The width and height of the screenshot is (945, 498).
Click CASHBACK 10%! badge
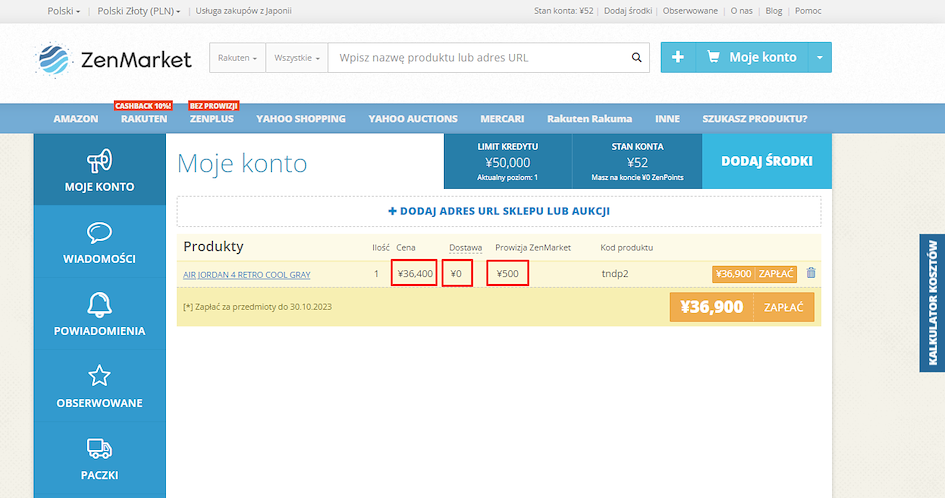click(143, 106)
